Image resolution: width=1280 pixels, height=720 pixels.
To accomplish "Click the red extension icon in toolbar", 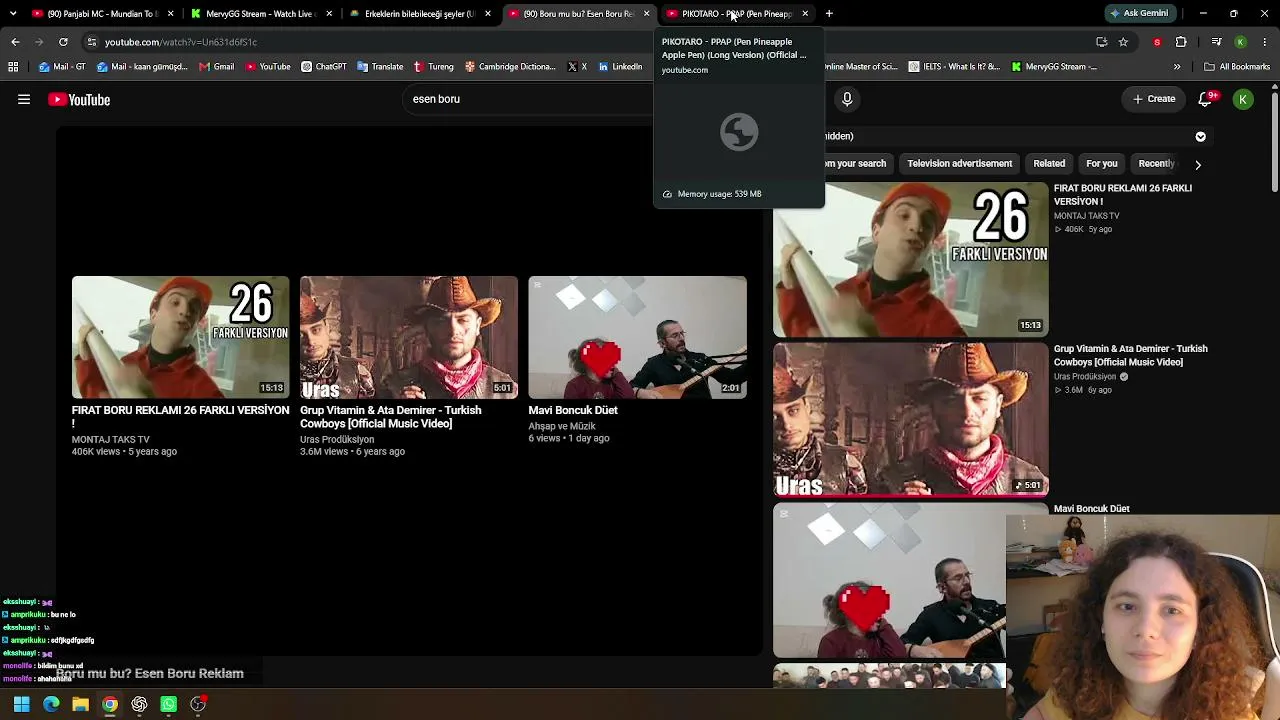I will [x=1157, y=42].
